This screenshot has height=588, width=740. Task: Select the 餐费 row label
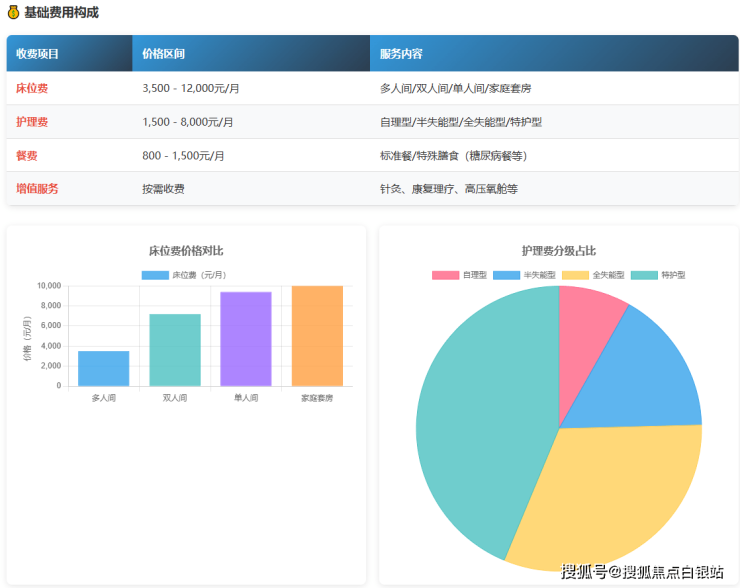(27, 156)
